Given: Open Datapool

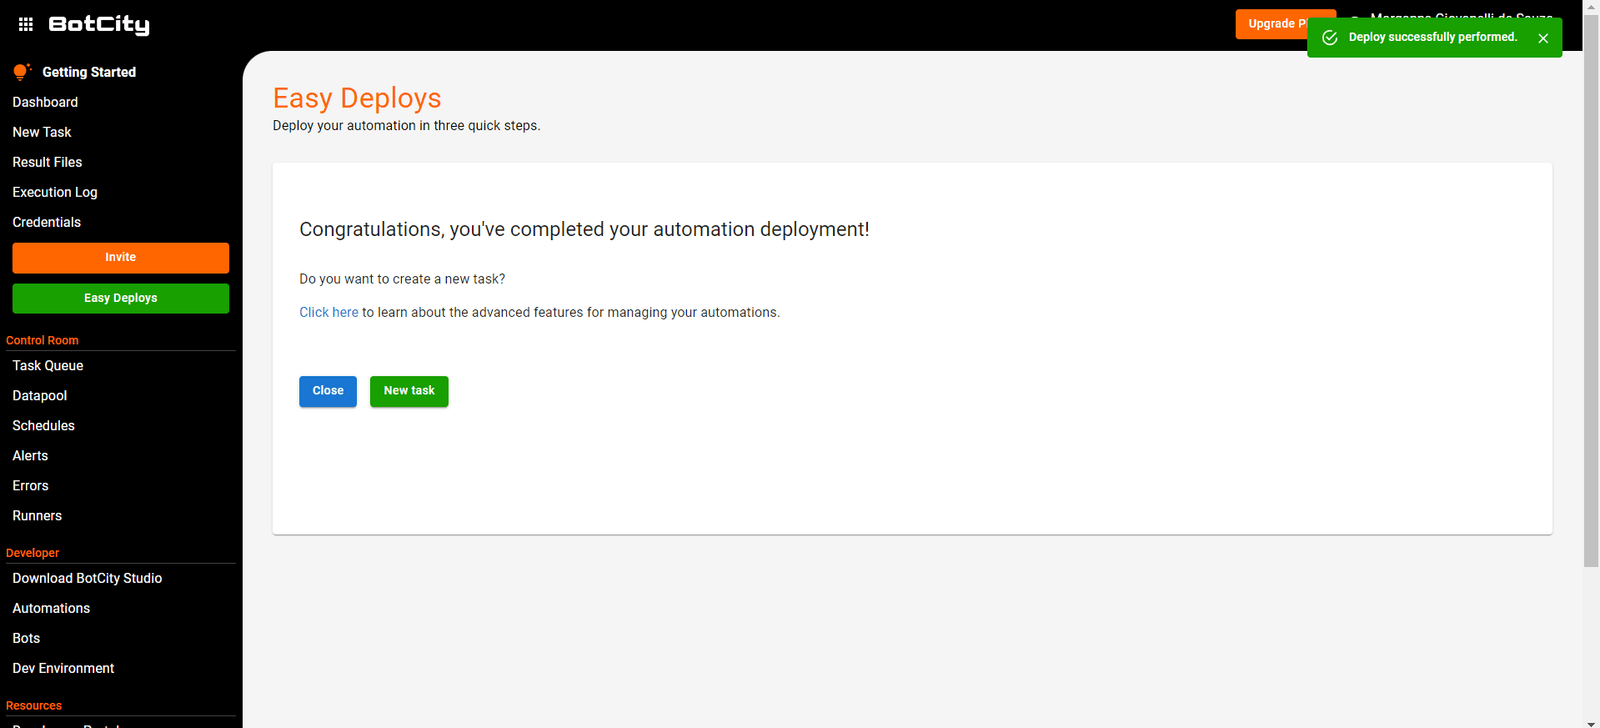Looking at the screenshot, I should tap(40, 396).
